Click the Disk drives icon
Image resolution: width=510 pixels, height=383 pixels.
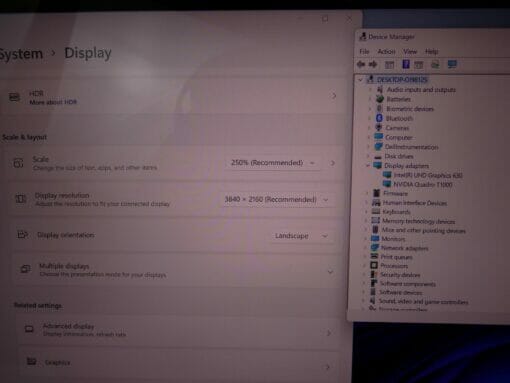click(x=378, y=156)
